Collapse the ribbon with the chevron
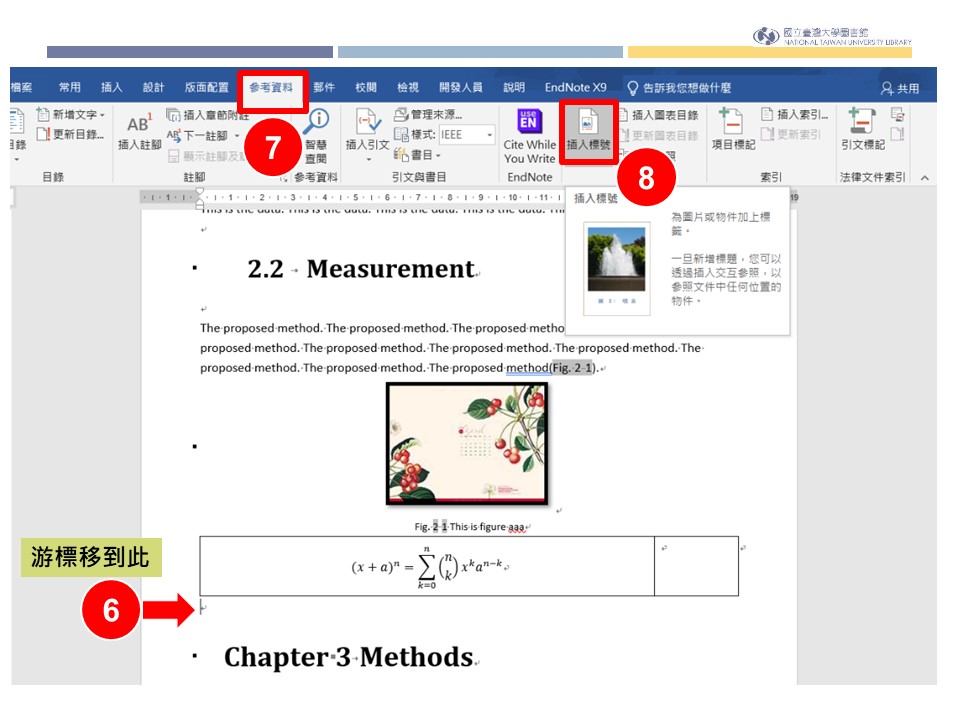Image resolution: width=960 pixels, height=720 pixels. [924, 178]
